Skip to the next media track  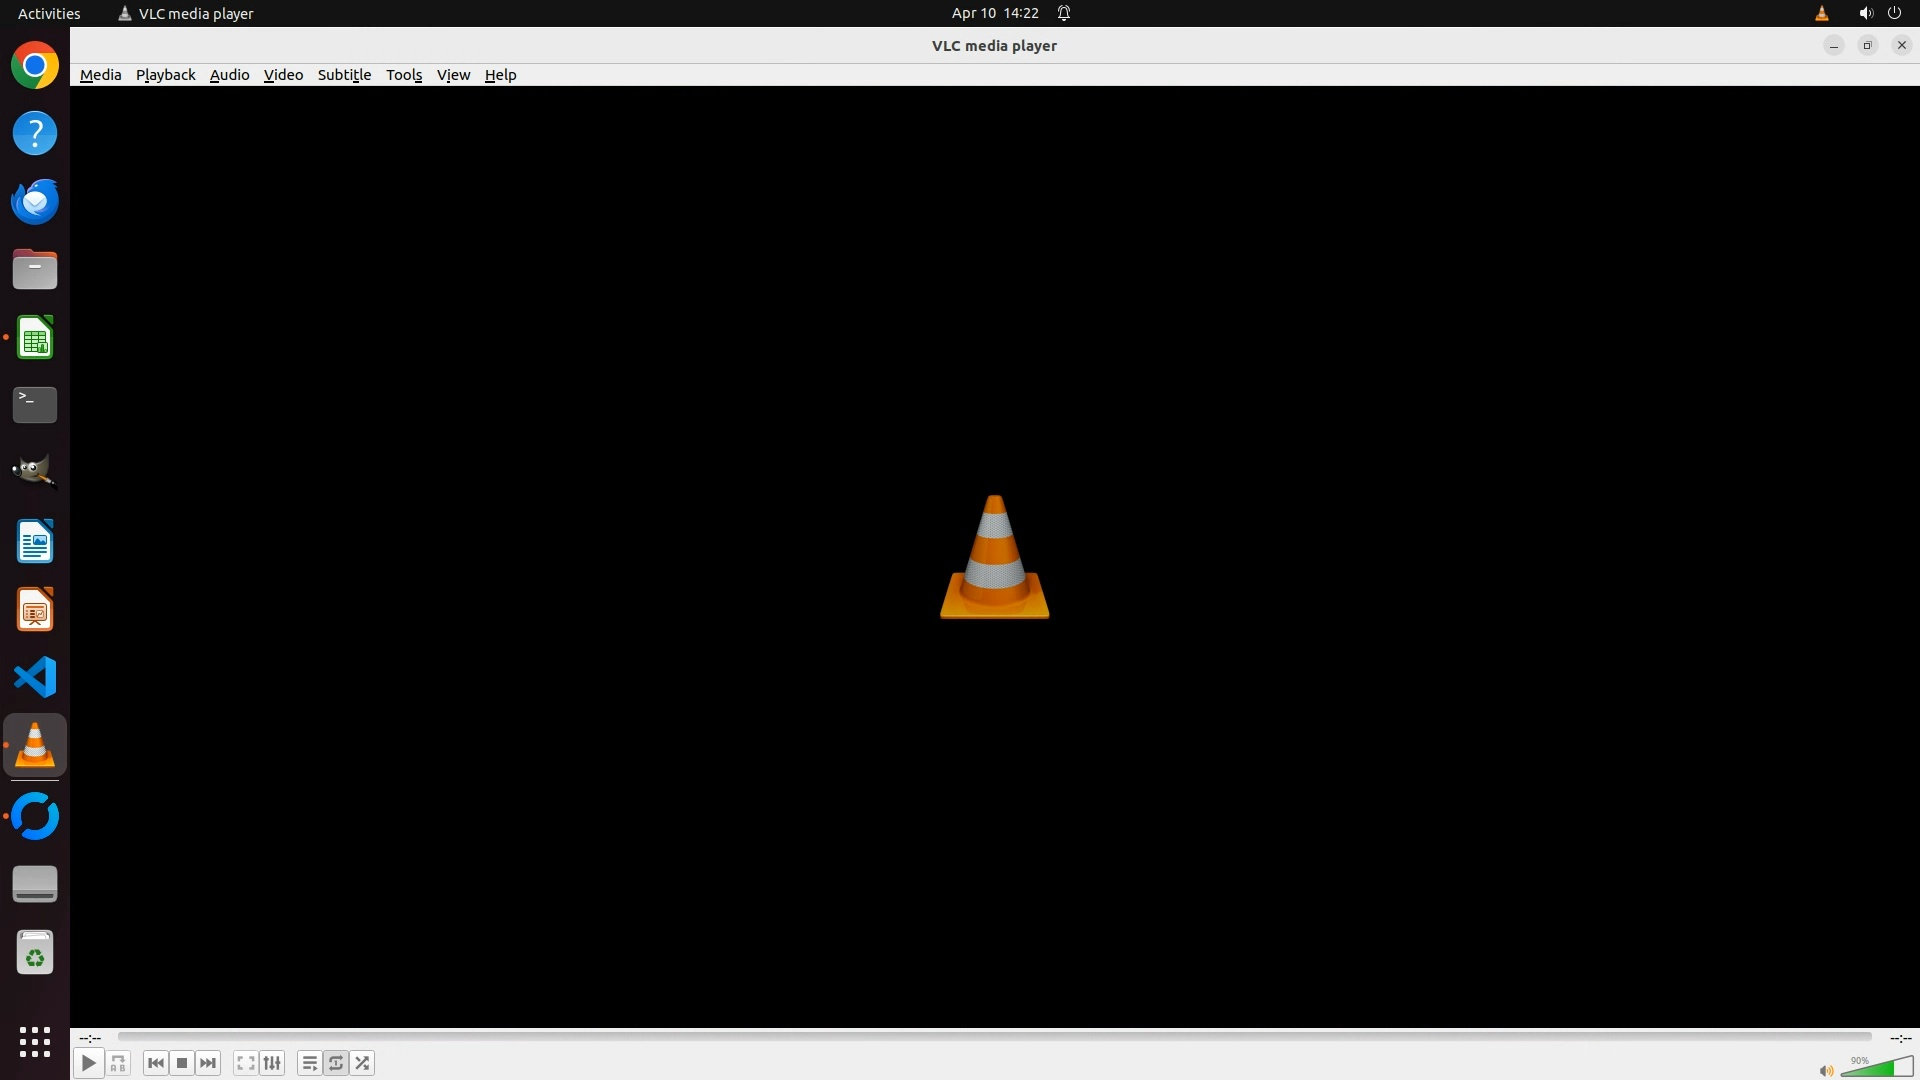click(x=208, y=1063)
